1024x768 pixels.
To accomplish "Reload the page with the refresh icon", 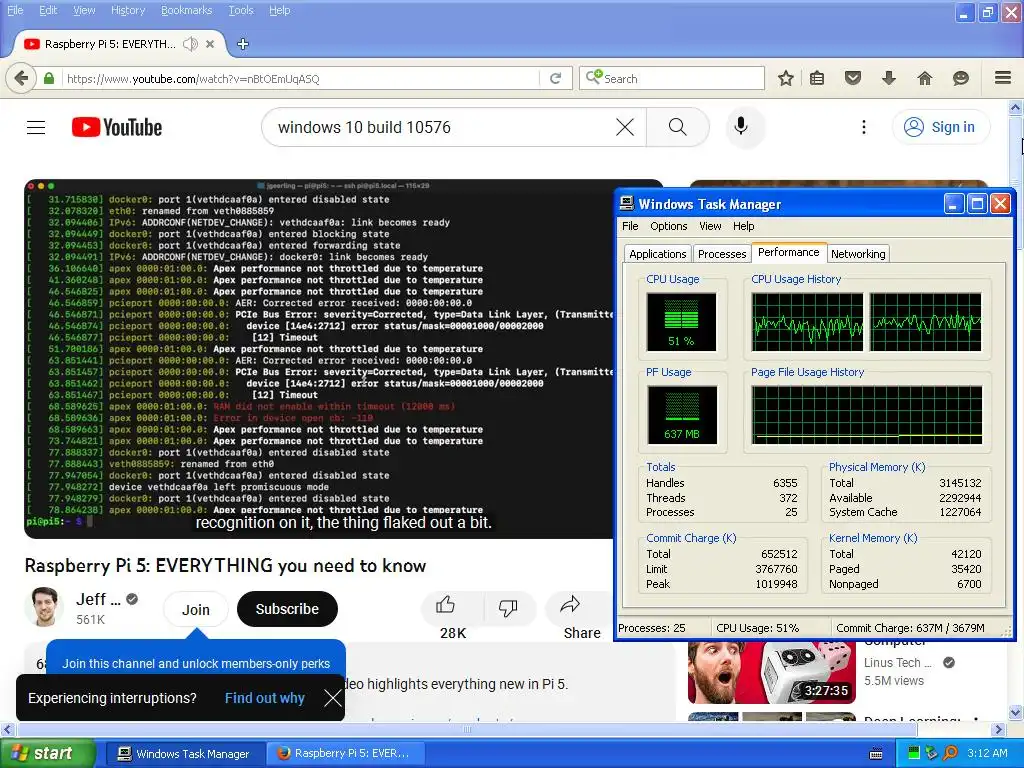I will pyautogui.click(x=555, y=78).
